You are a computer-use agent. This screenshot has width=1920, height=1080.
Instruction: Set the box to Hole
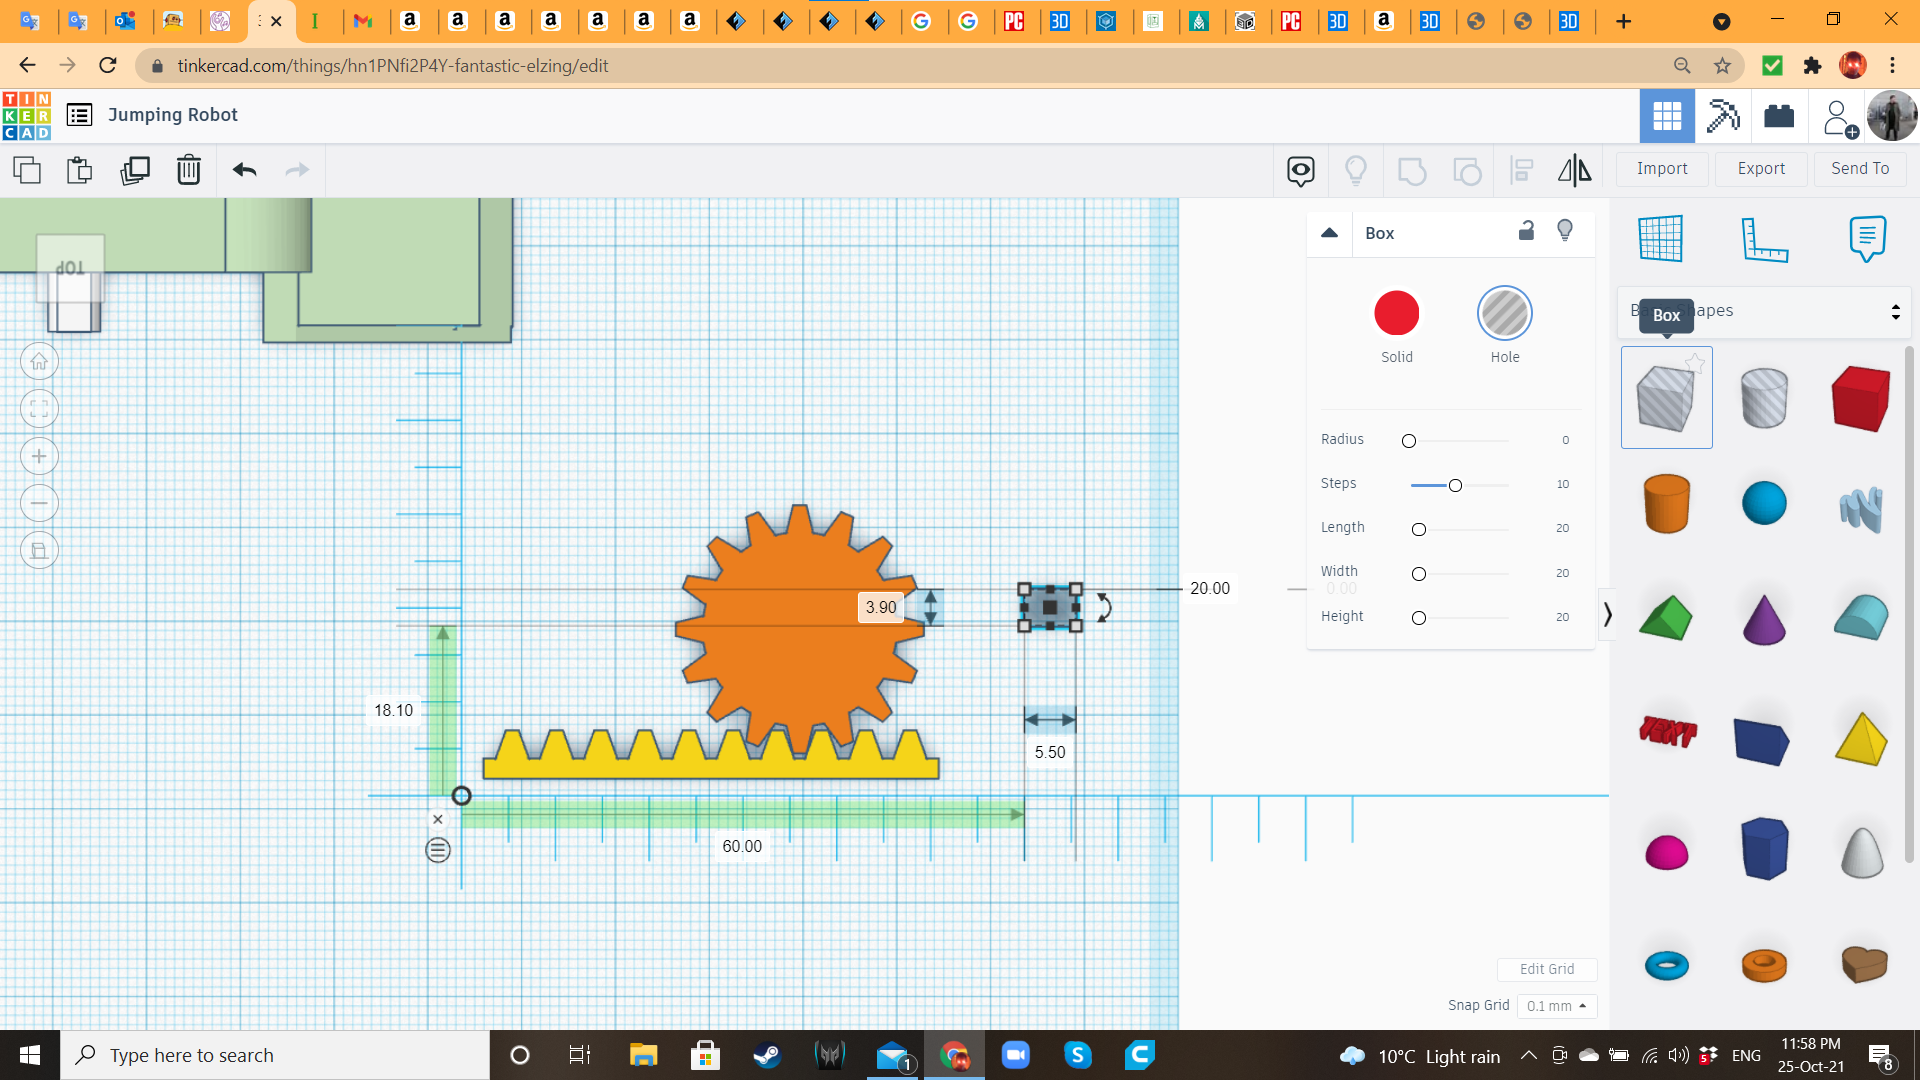pyautogui.click(x=1504, y=314)
